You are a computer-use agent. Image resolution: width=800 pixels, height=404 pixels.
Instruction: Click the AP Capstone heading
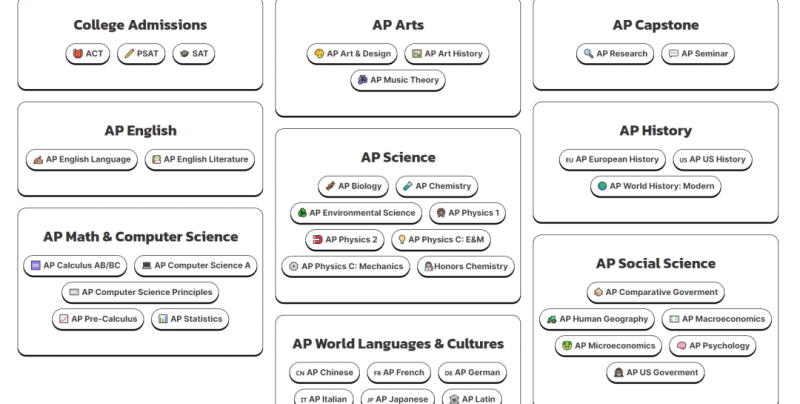656,25
